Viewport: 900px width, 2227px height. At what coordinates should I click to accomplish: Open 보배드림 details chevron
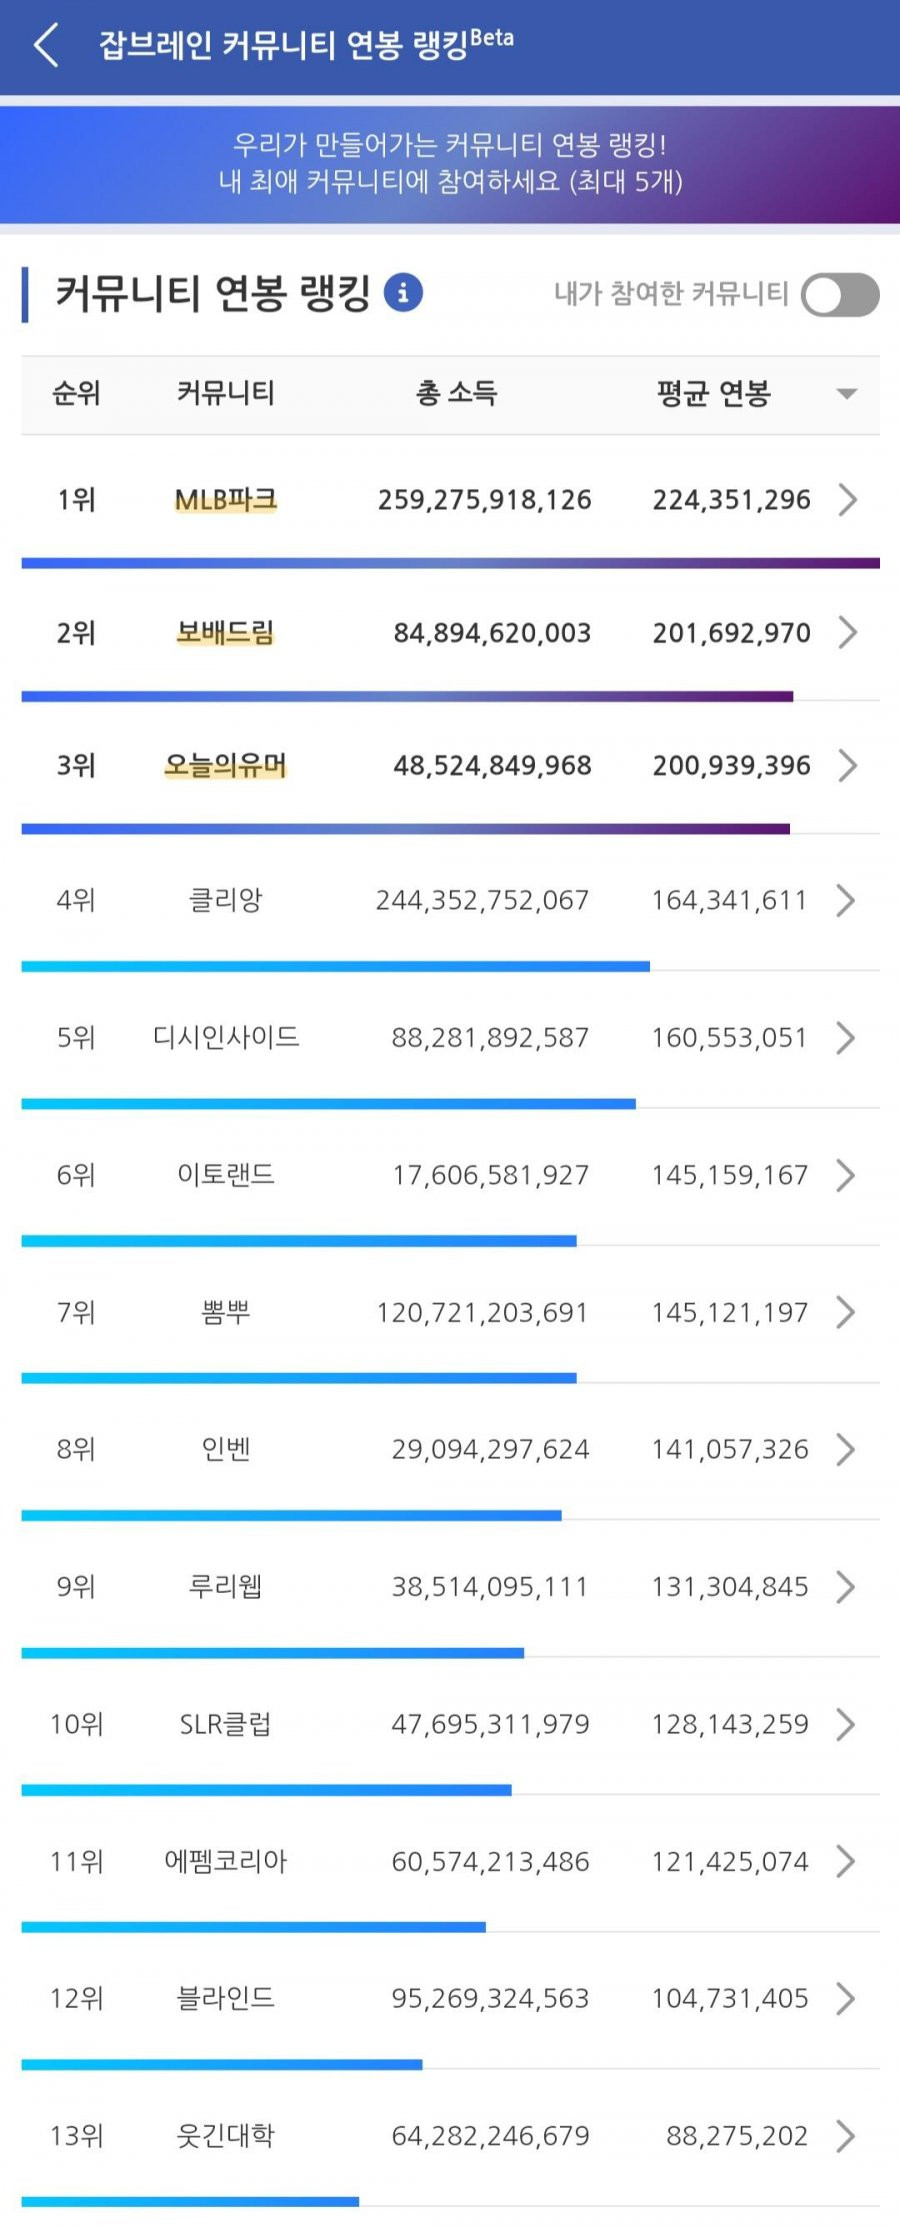coord(847,632)
